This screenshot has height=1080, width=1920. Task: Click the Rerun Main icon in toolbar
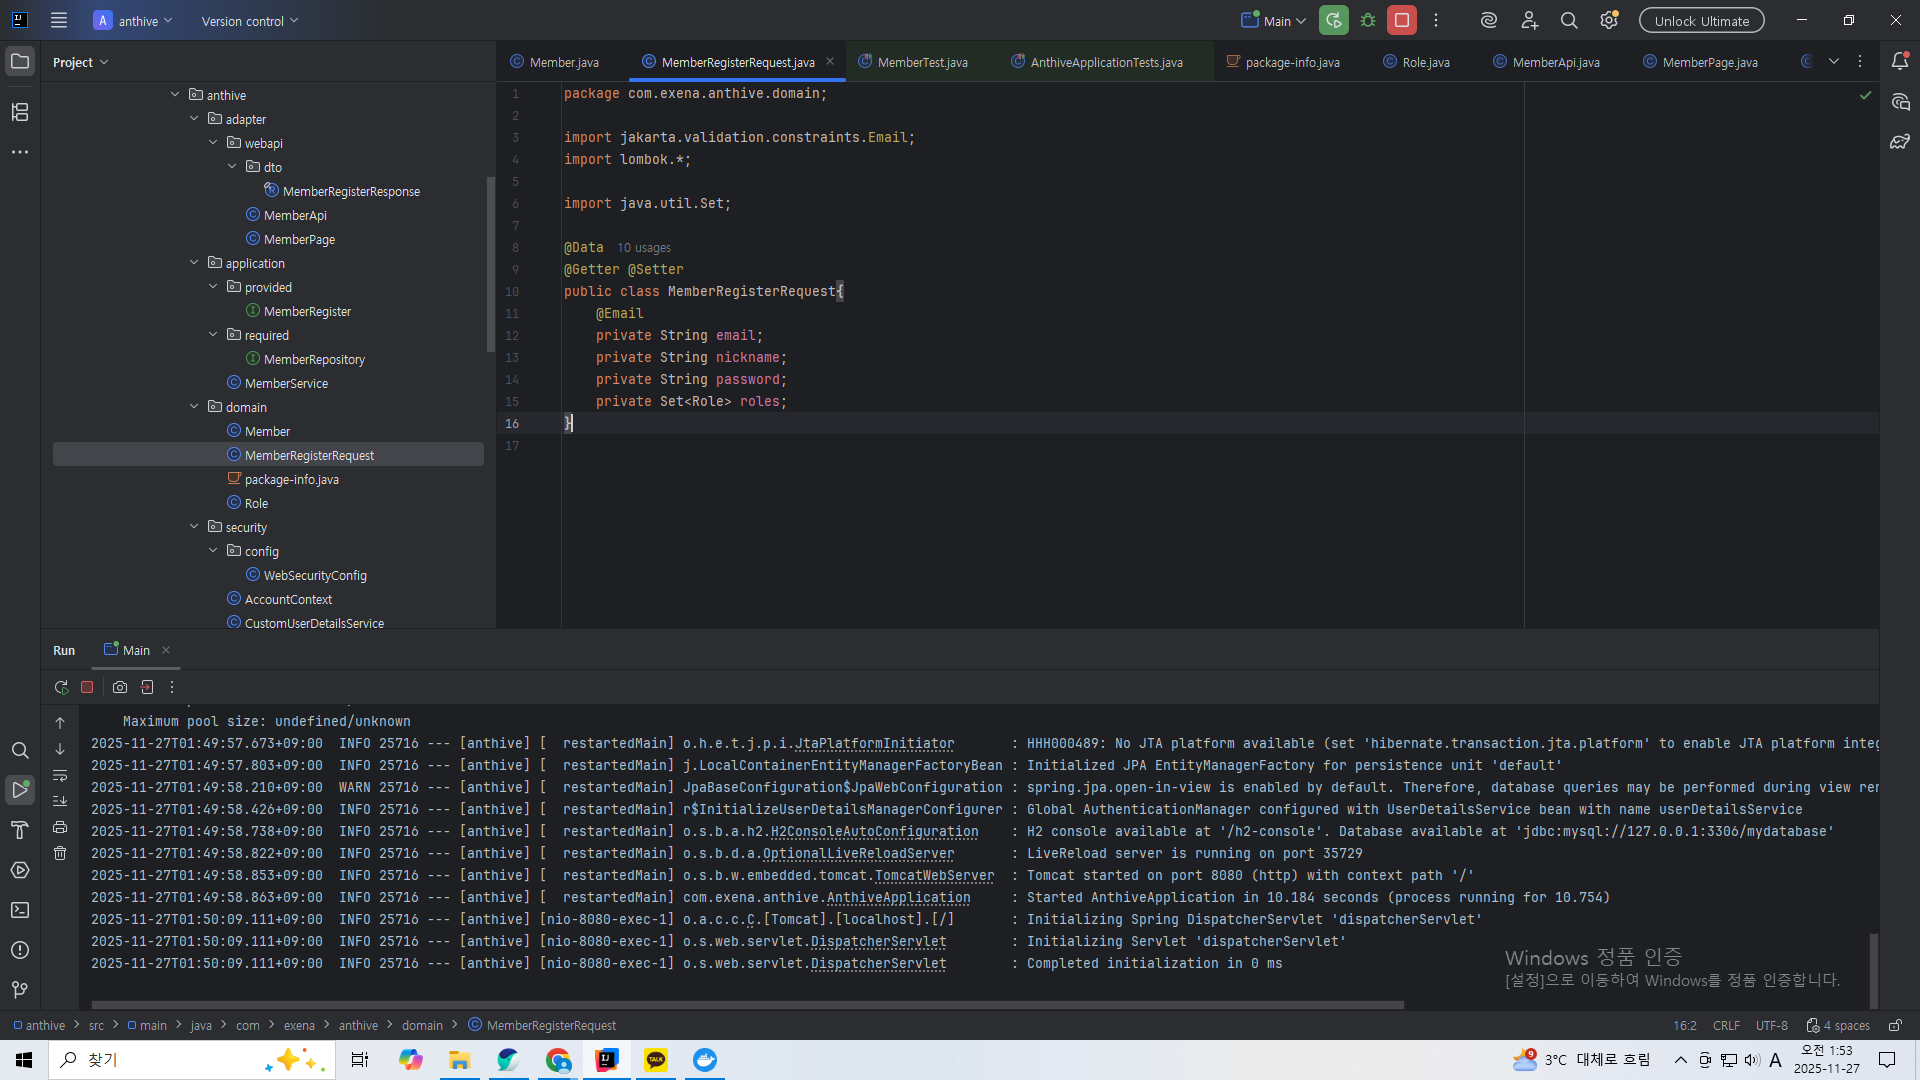click(x=1333, y=20)
